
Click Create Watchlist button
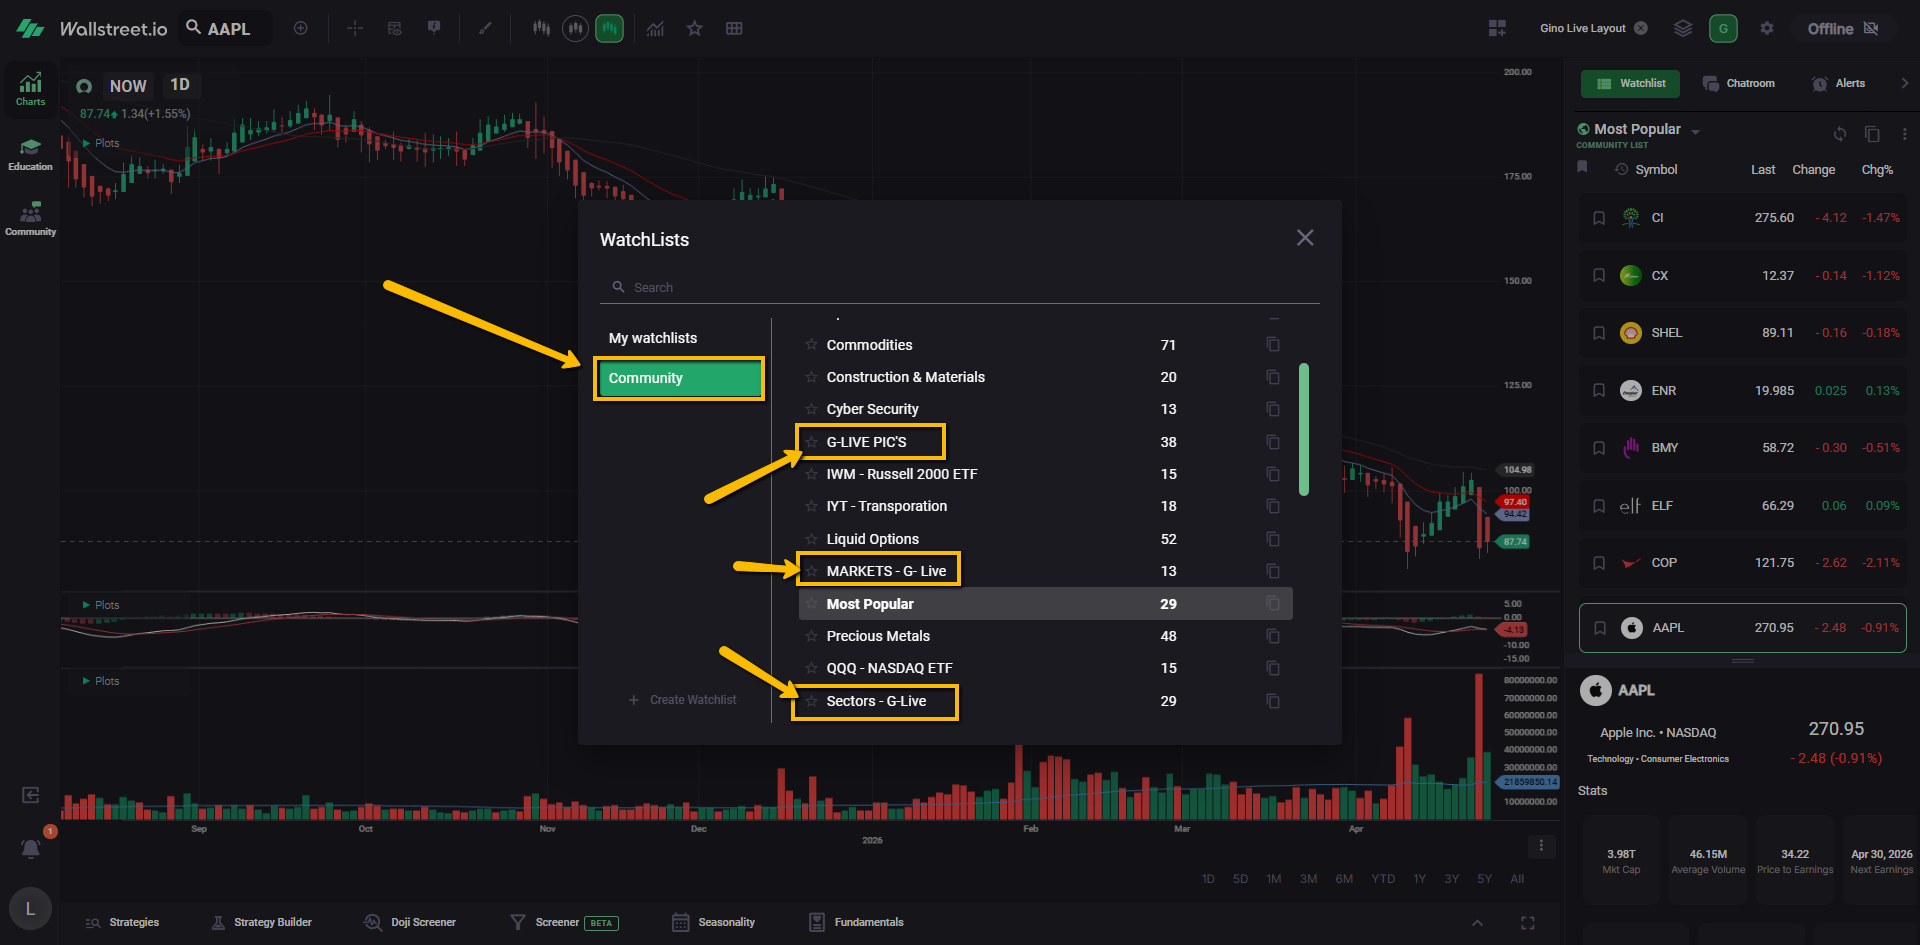(x=682, y=700)
